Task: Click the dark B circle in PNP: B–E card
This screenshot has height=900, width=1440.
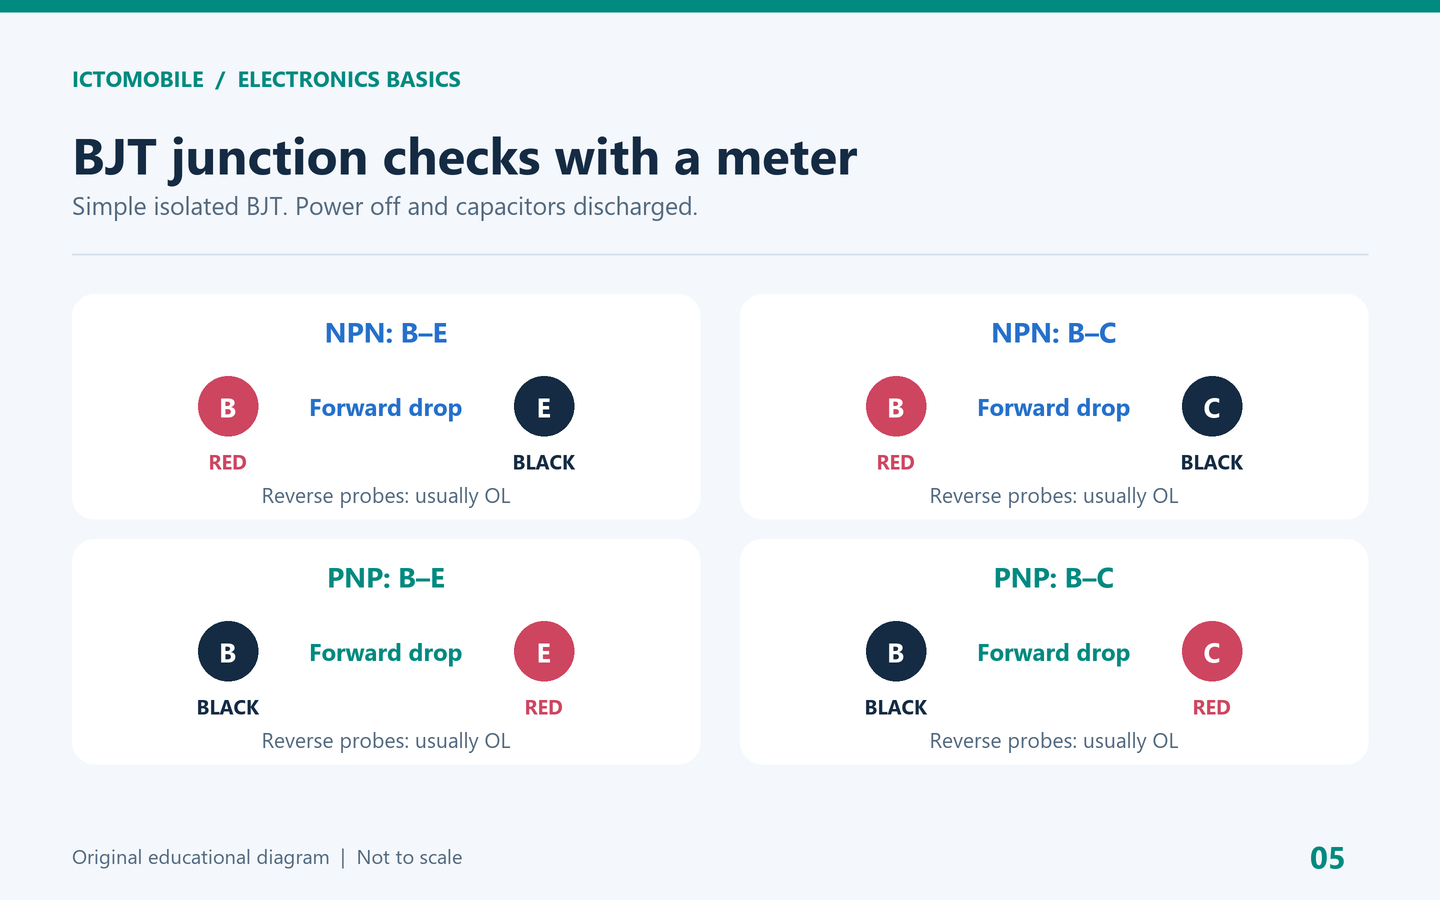Action: [228, 652]
